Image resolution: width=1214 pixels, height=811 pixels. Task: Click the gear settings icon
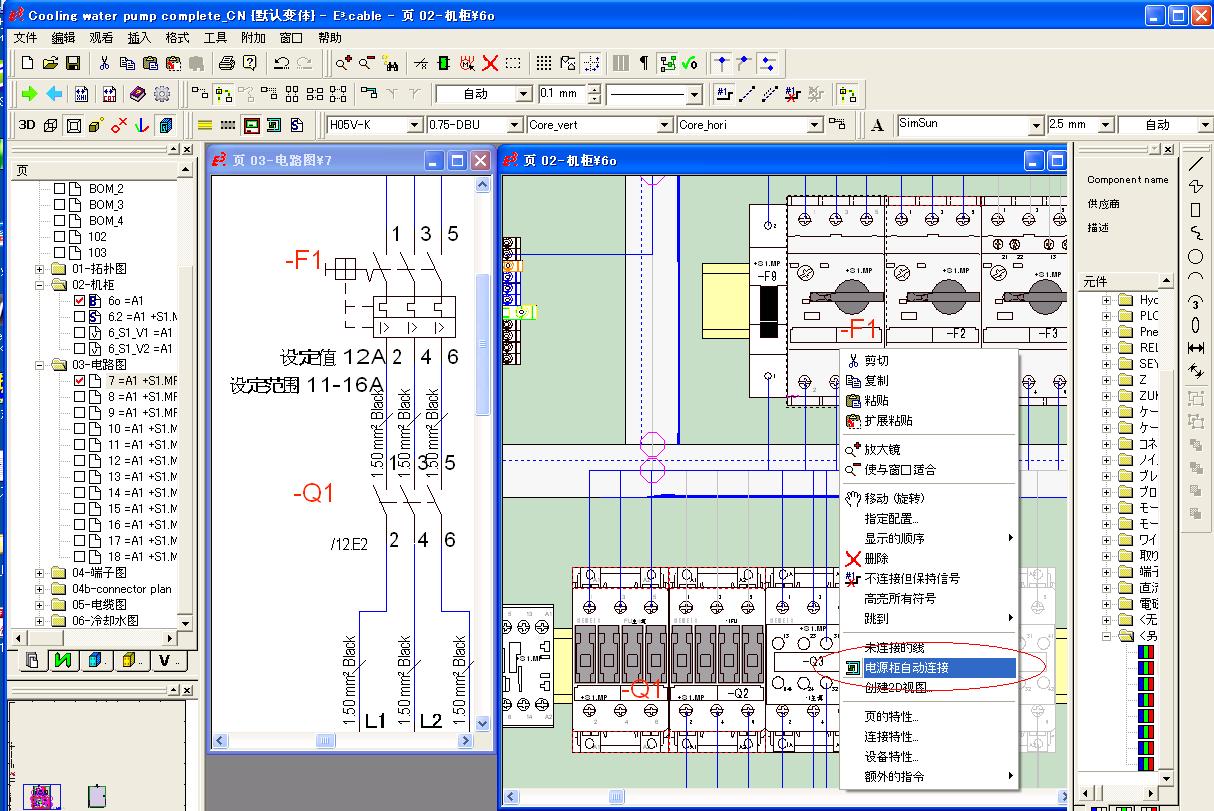[162, 94]
